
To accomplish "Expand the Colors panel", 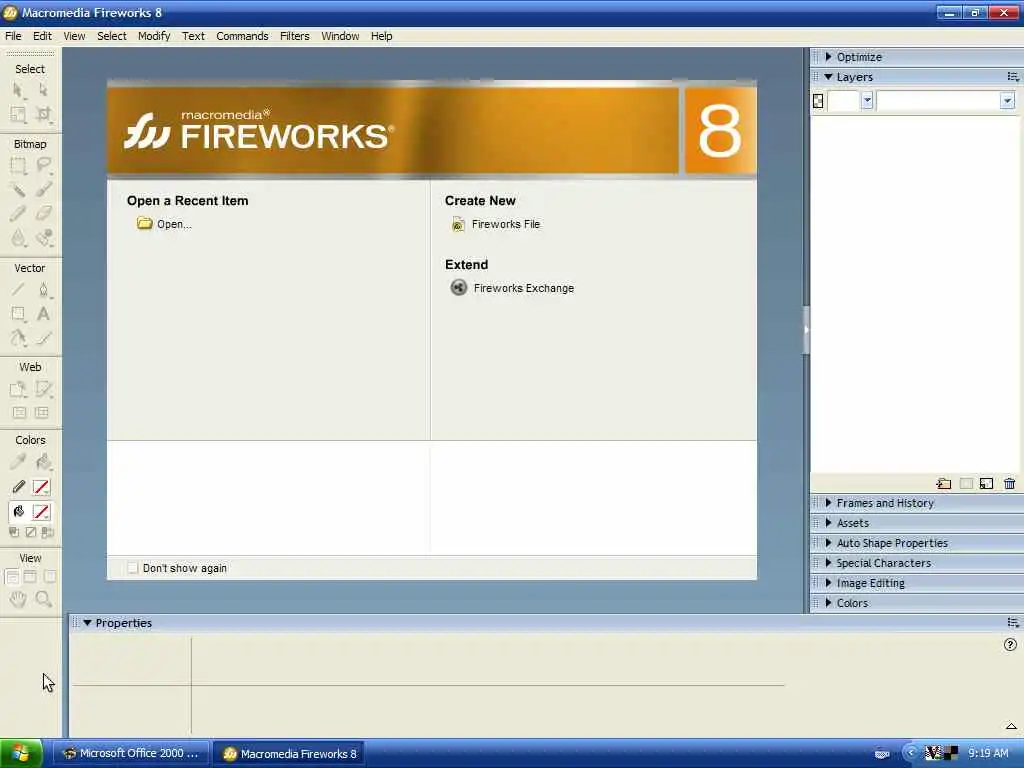I will (x=829, y=603).
